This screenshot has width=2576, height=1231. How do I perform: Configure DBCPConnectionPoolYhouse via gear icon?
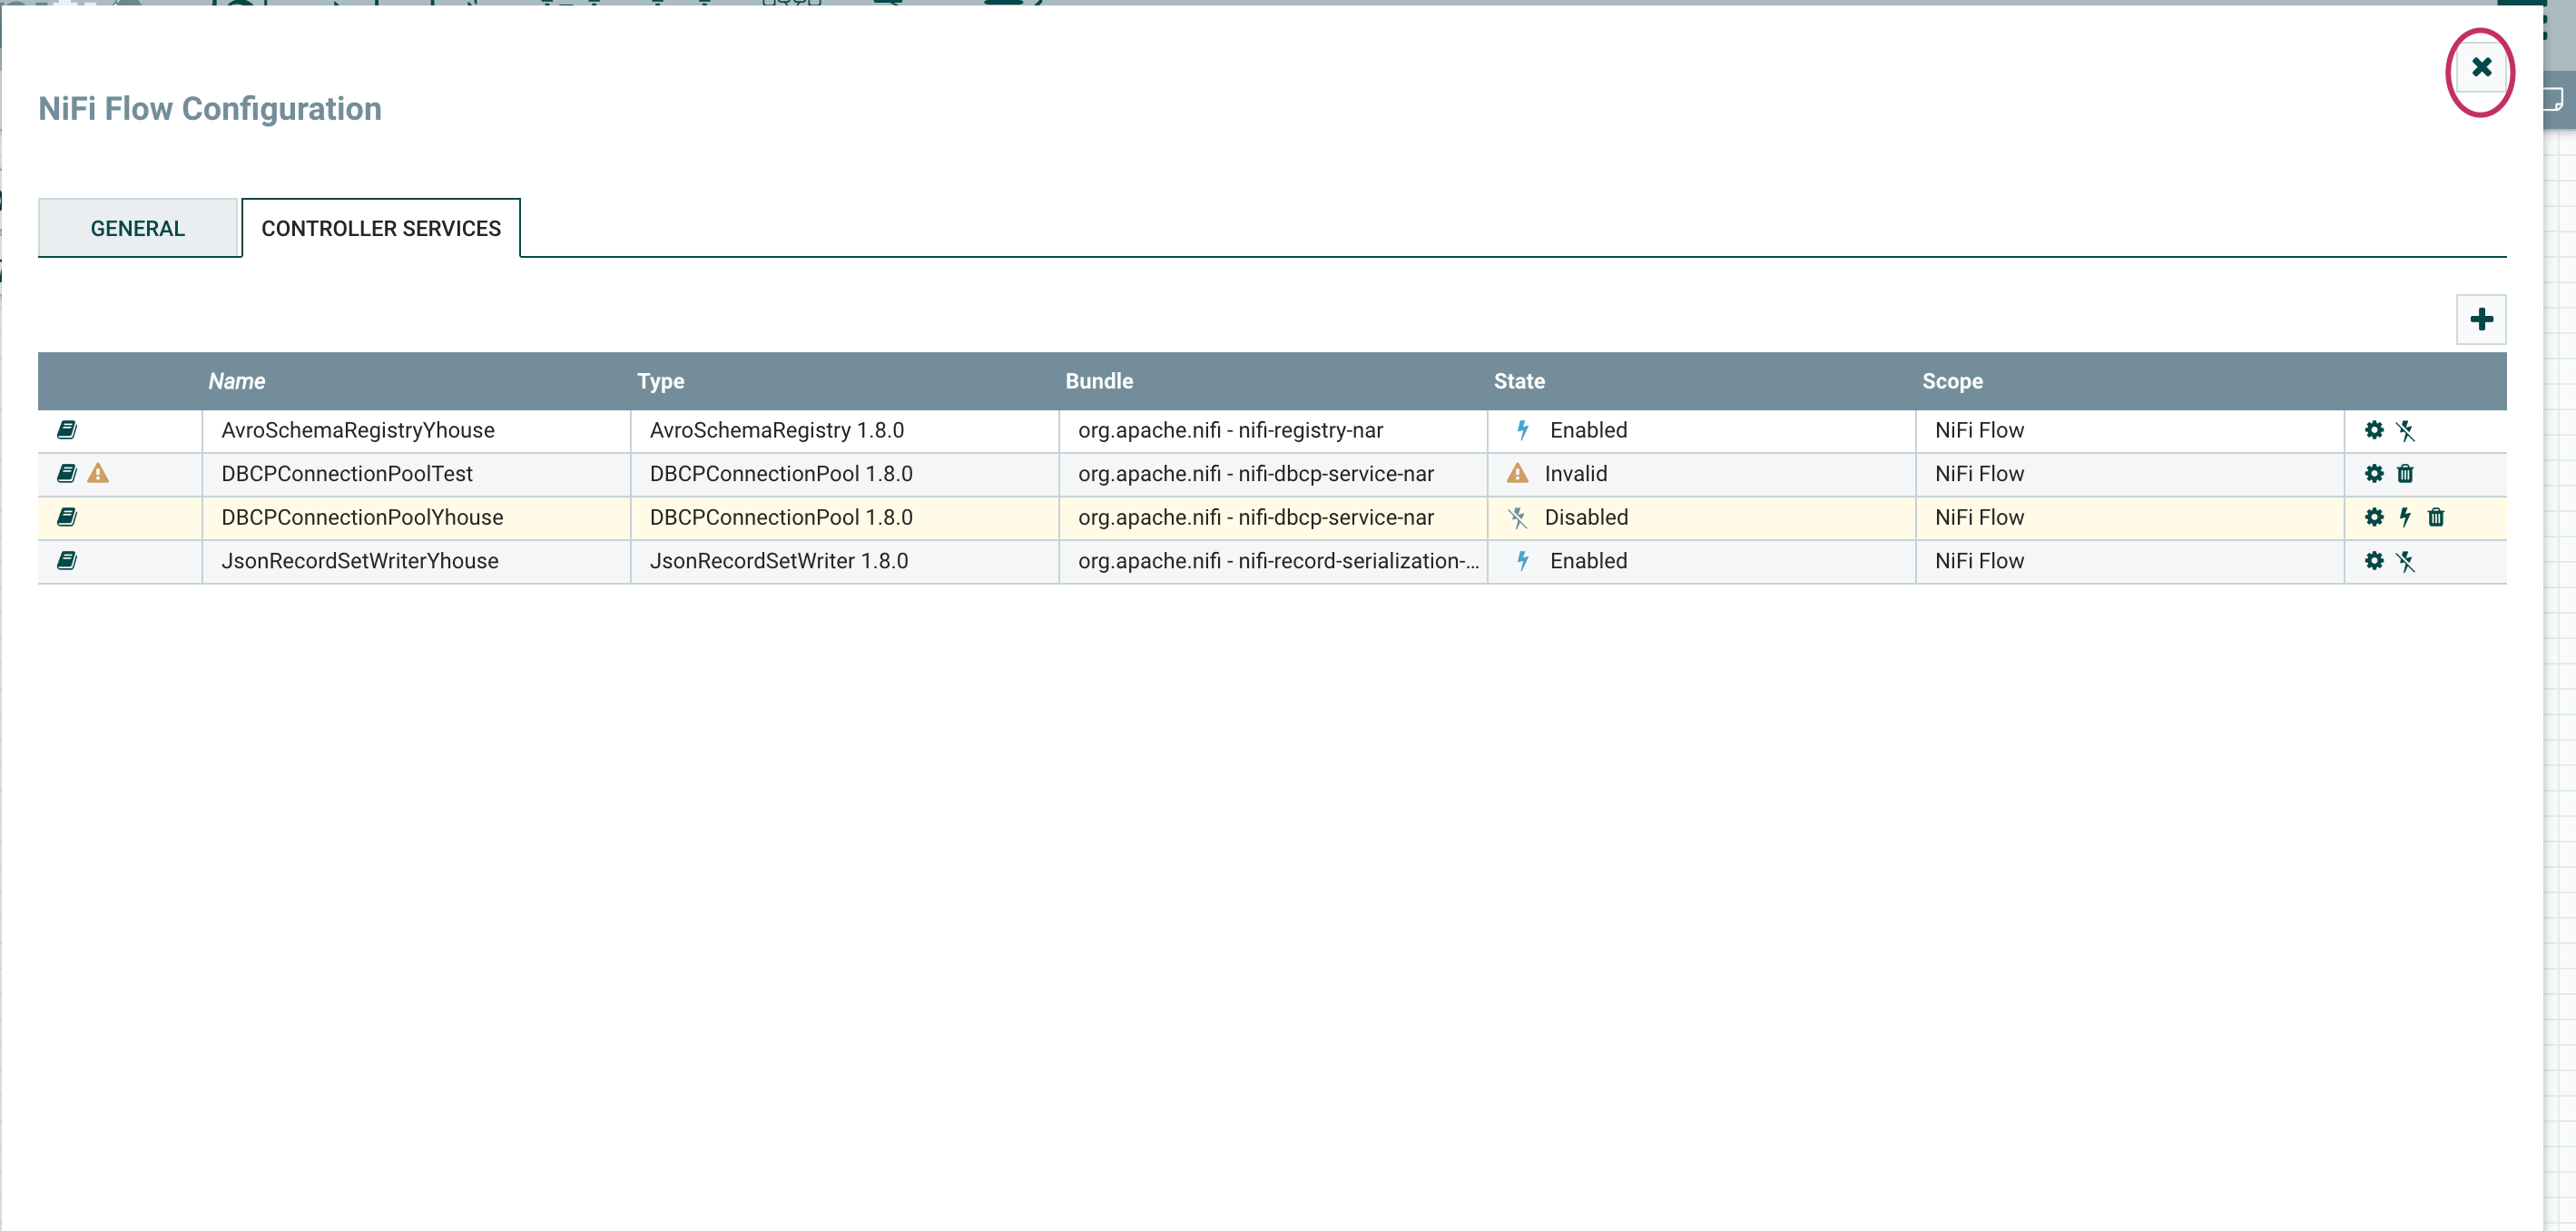2373,517
